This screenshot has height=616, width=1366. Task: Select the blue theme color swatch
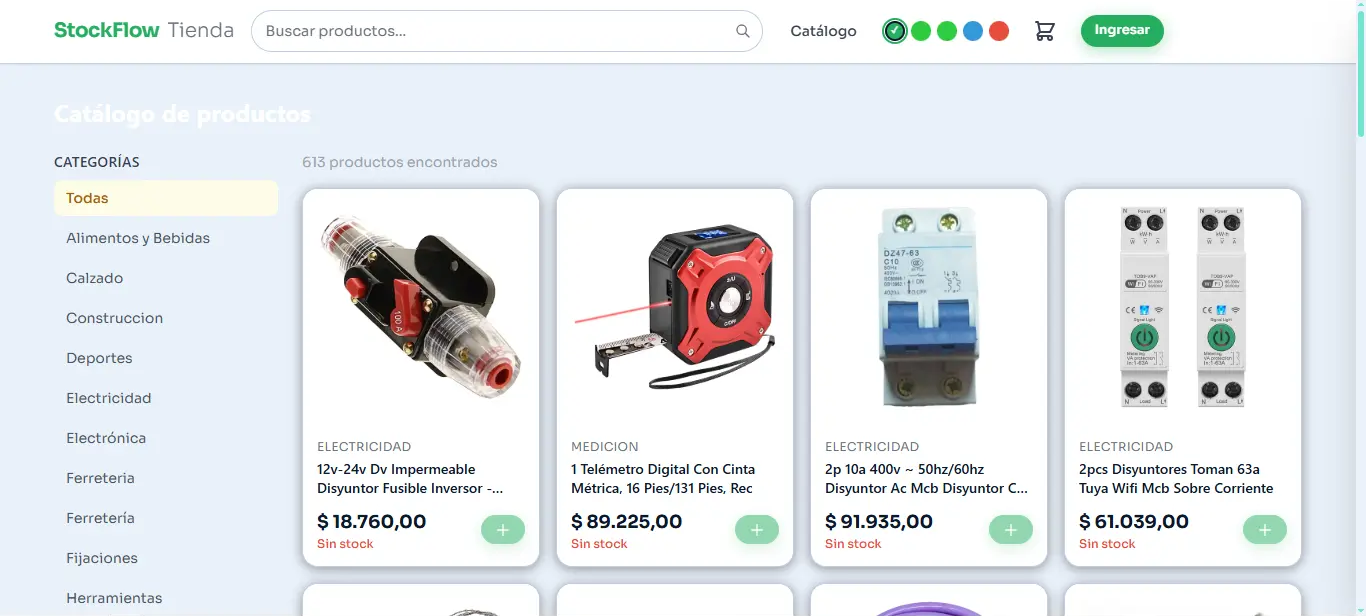(x=973, y=31)
